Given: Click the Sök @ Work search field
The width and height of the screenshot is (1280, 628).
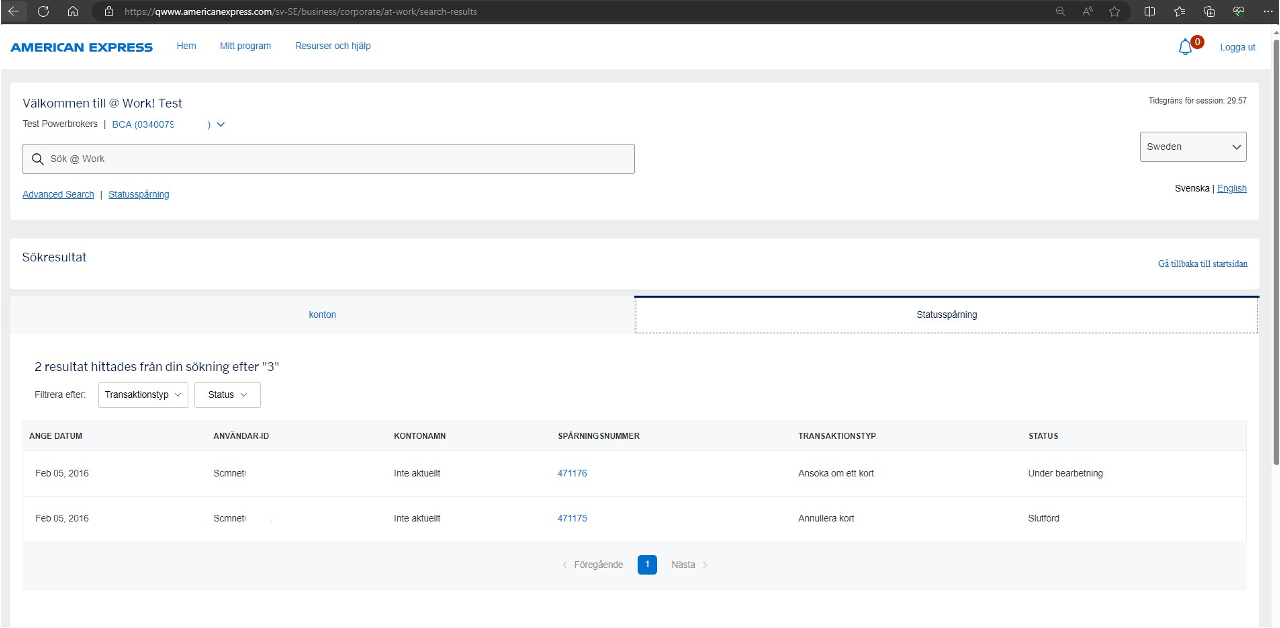Looking at the screenshot, I should point(328,159).
